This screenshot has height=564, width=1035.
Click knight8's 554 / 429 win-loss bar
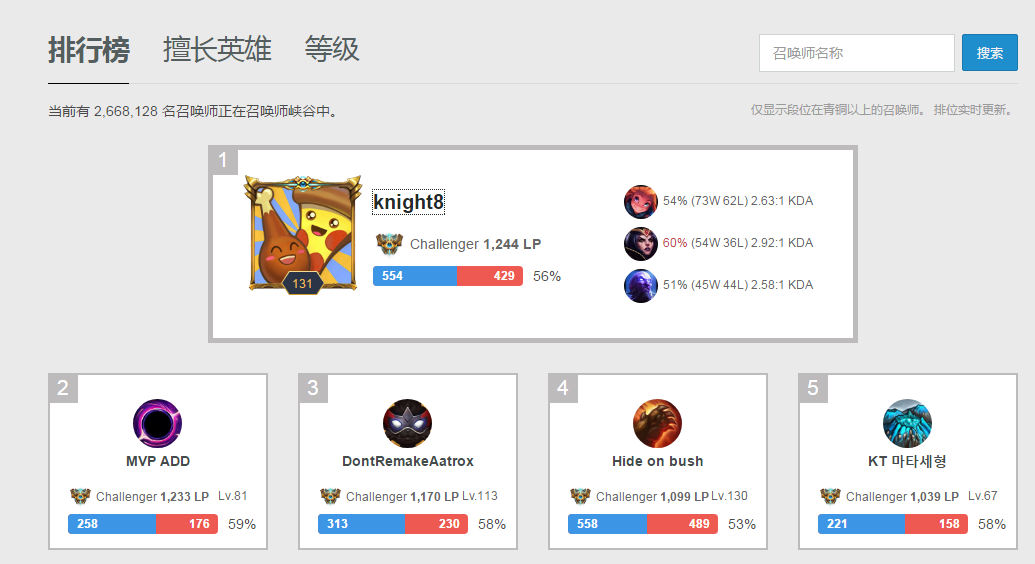[x=448, y=276]
